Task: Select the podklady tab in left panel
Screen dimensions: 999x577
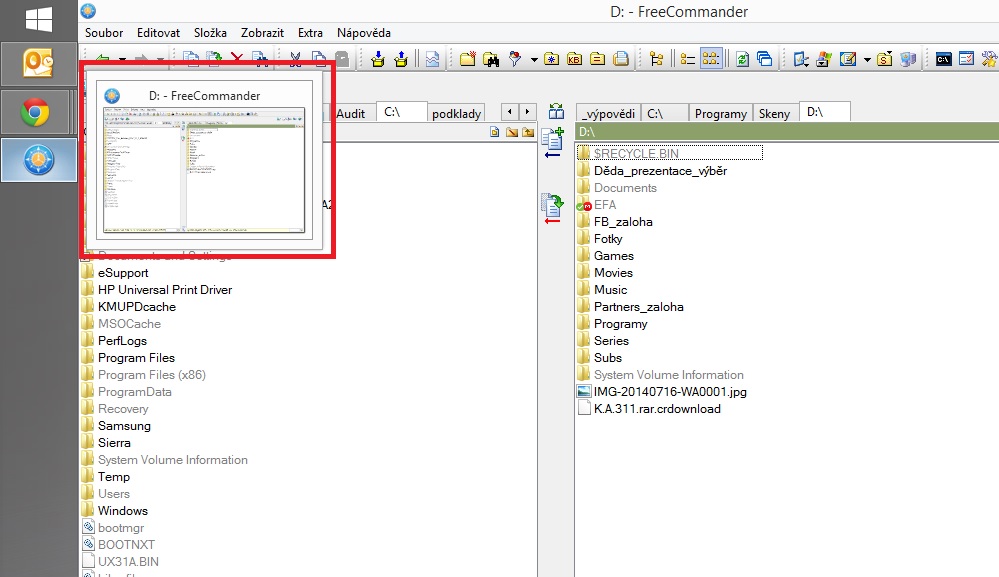Action: coord(456,113)
